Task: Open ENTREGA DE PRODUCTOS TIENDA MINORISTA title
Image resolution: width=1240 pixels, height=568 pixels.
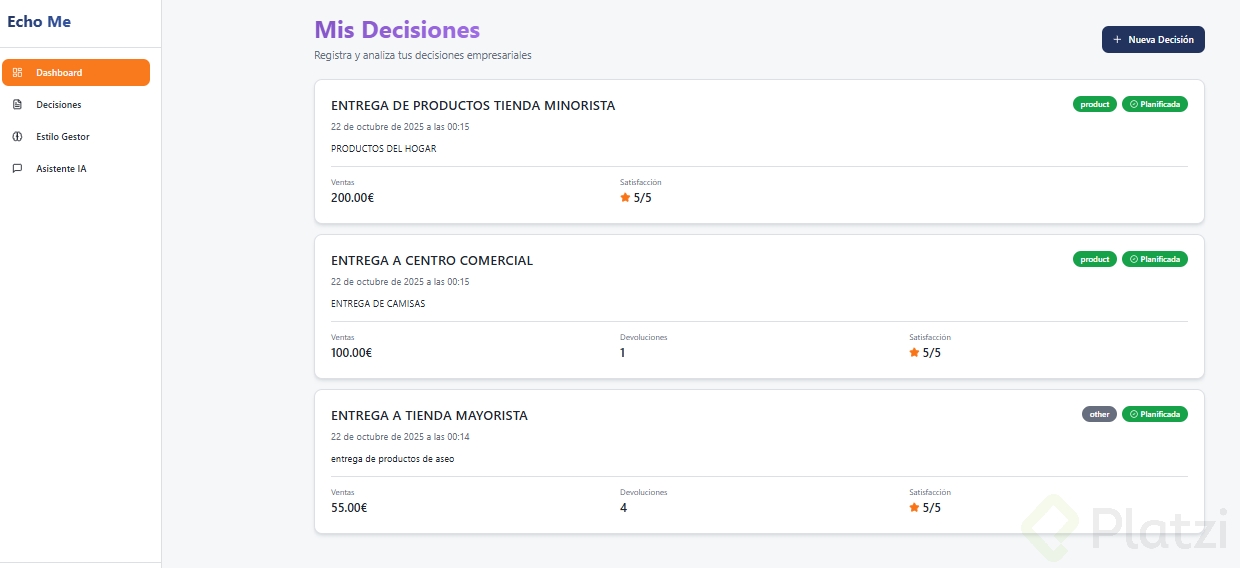Action: tap(473, 106)
